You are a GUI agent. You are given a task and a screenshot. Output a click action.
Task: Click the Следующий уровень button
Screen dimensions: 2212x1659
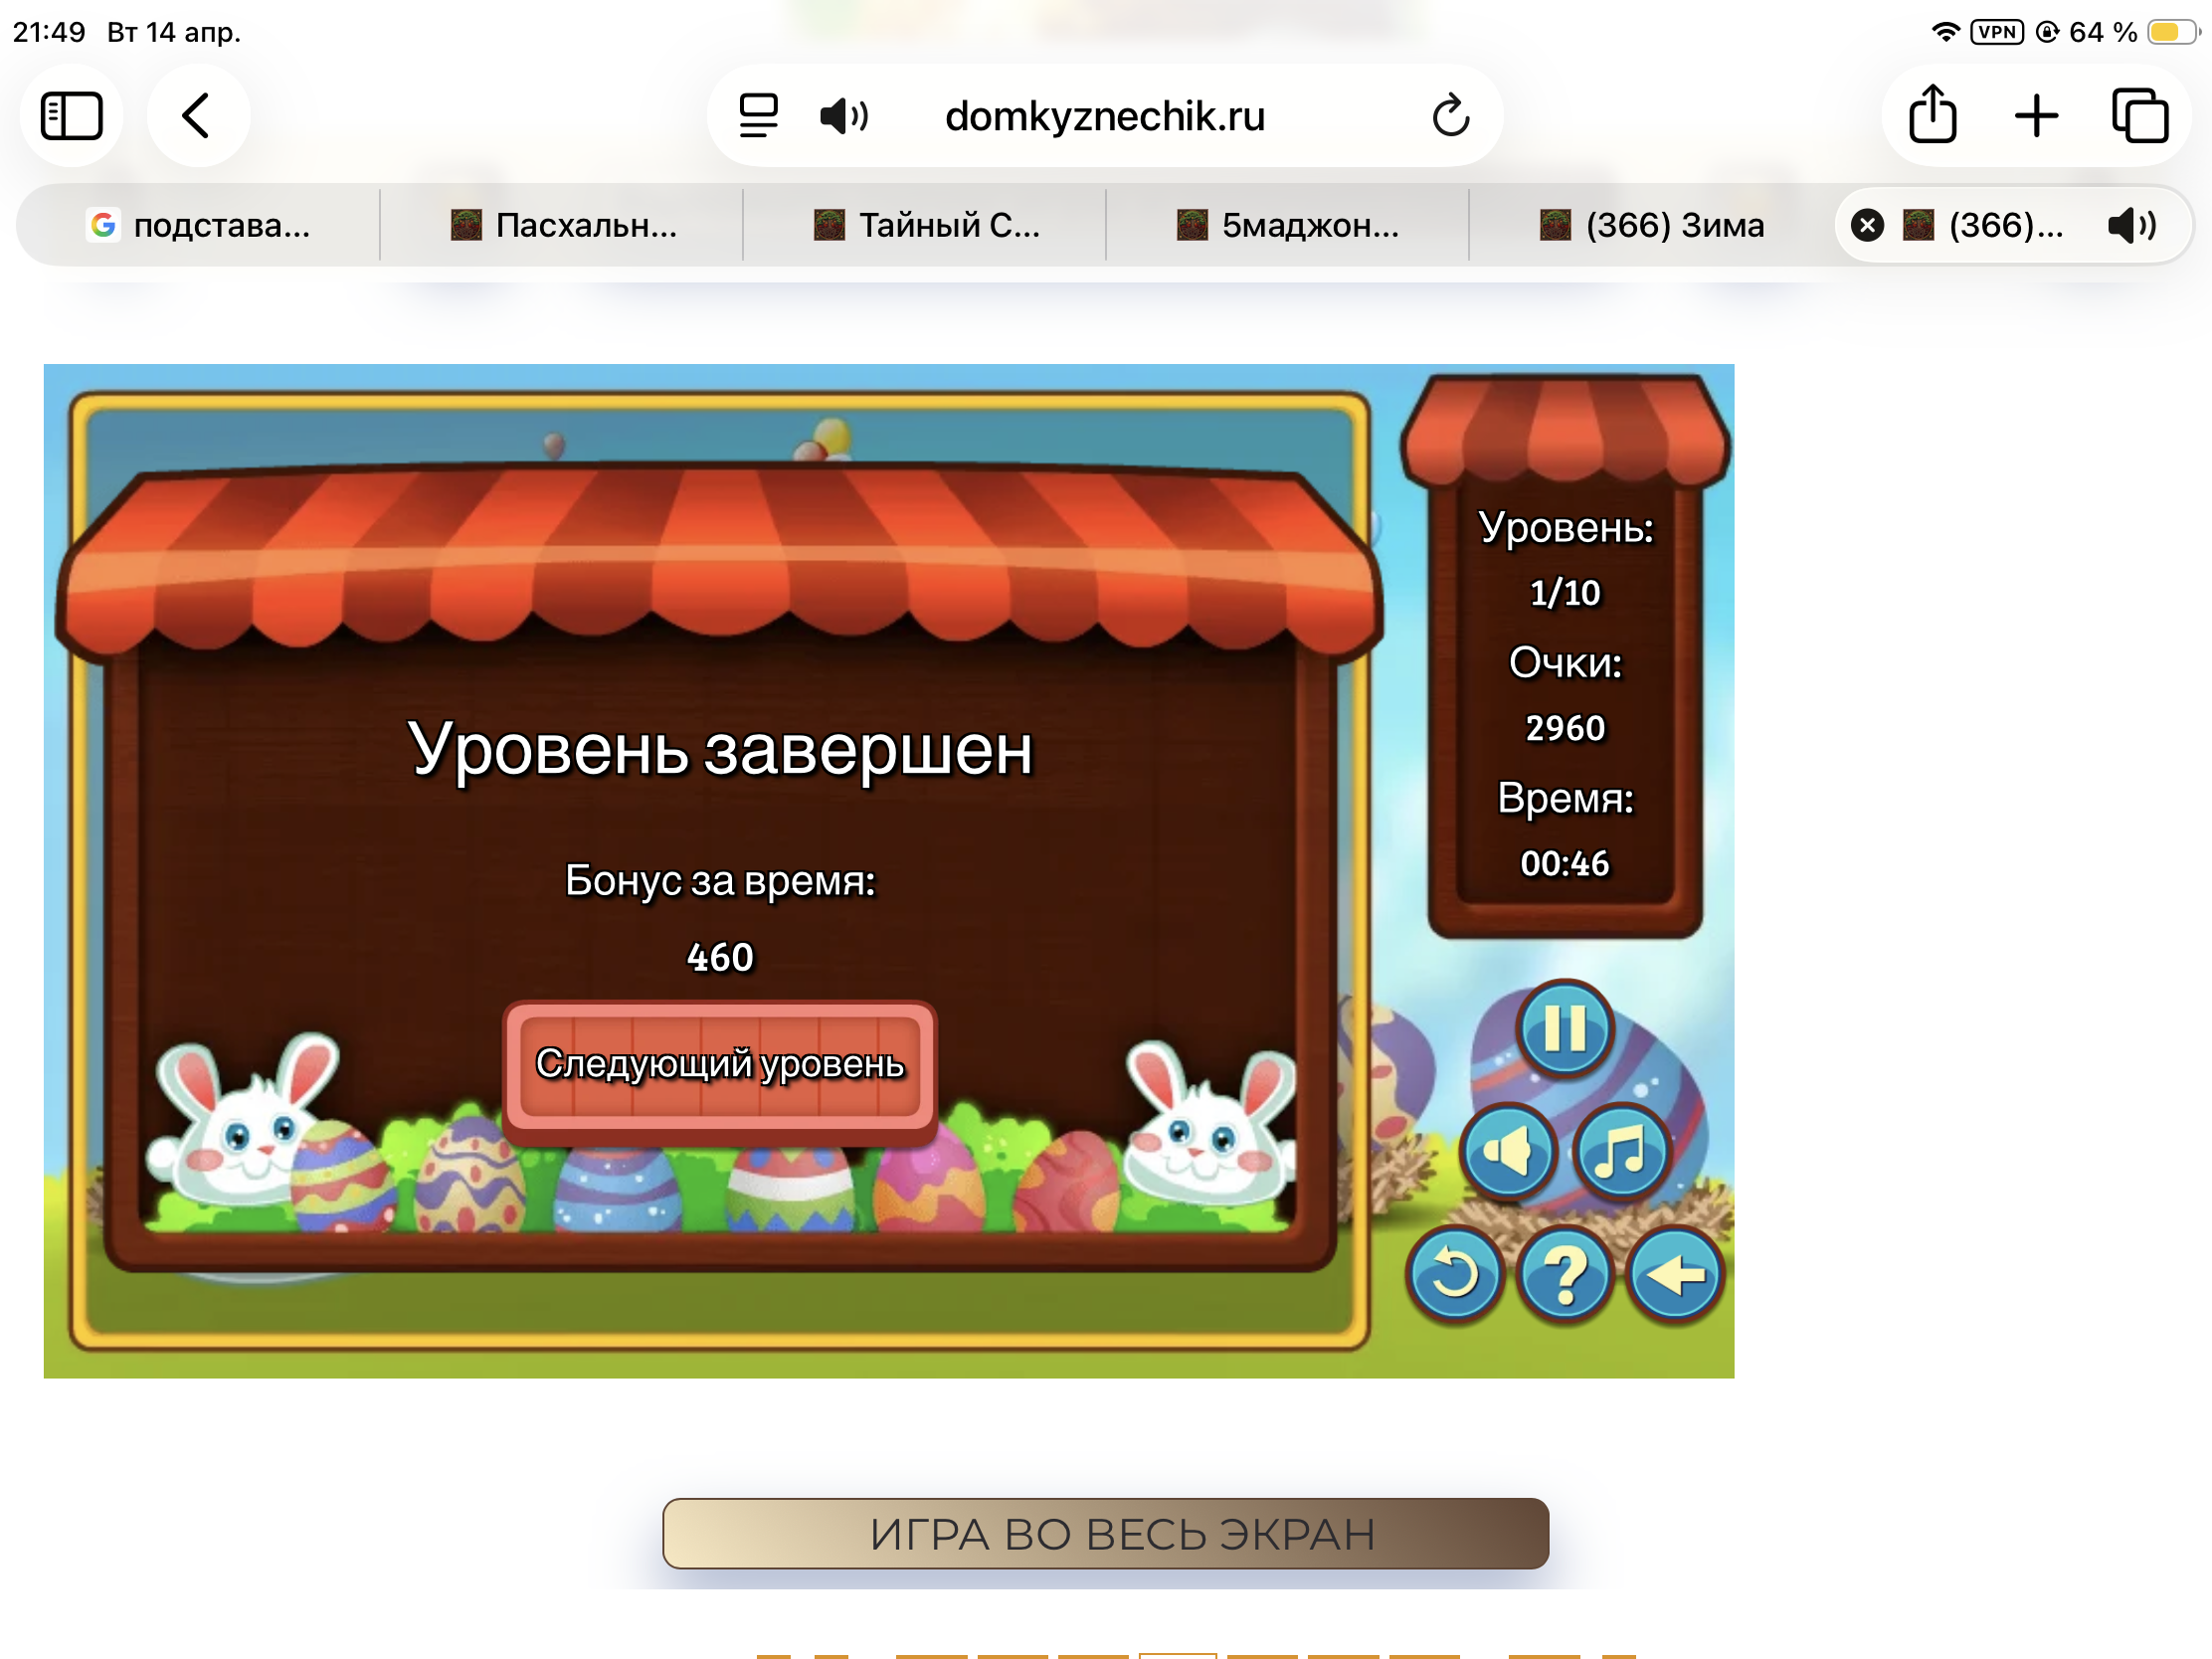[719, 1065]
